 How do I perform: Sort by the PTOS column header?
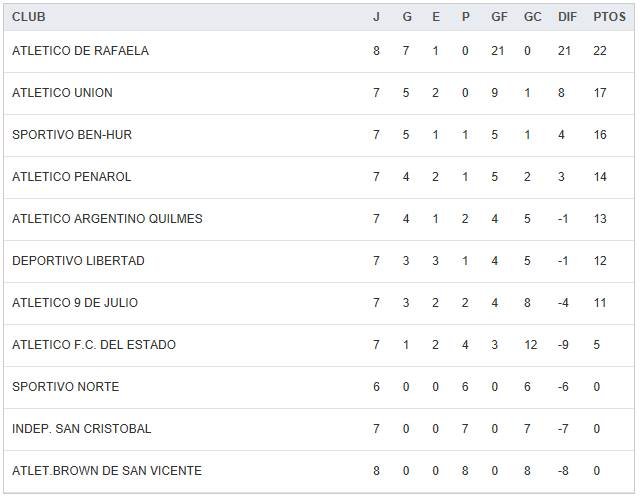click(x=609, y=17)
